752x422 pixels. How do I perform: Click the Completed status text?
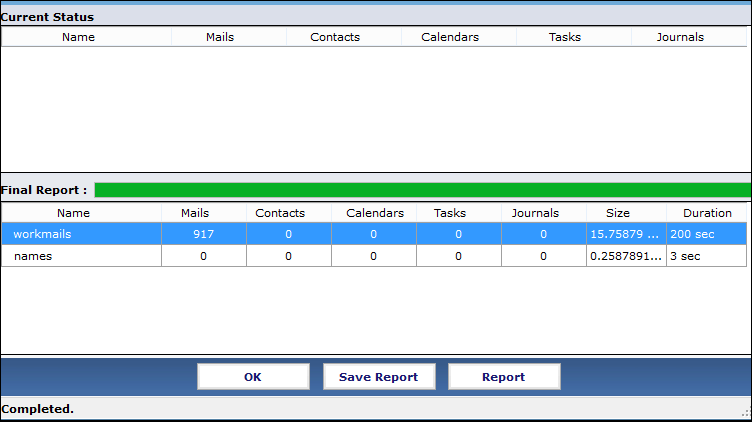[x=37, y=409]
